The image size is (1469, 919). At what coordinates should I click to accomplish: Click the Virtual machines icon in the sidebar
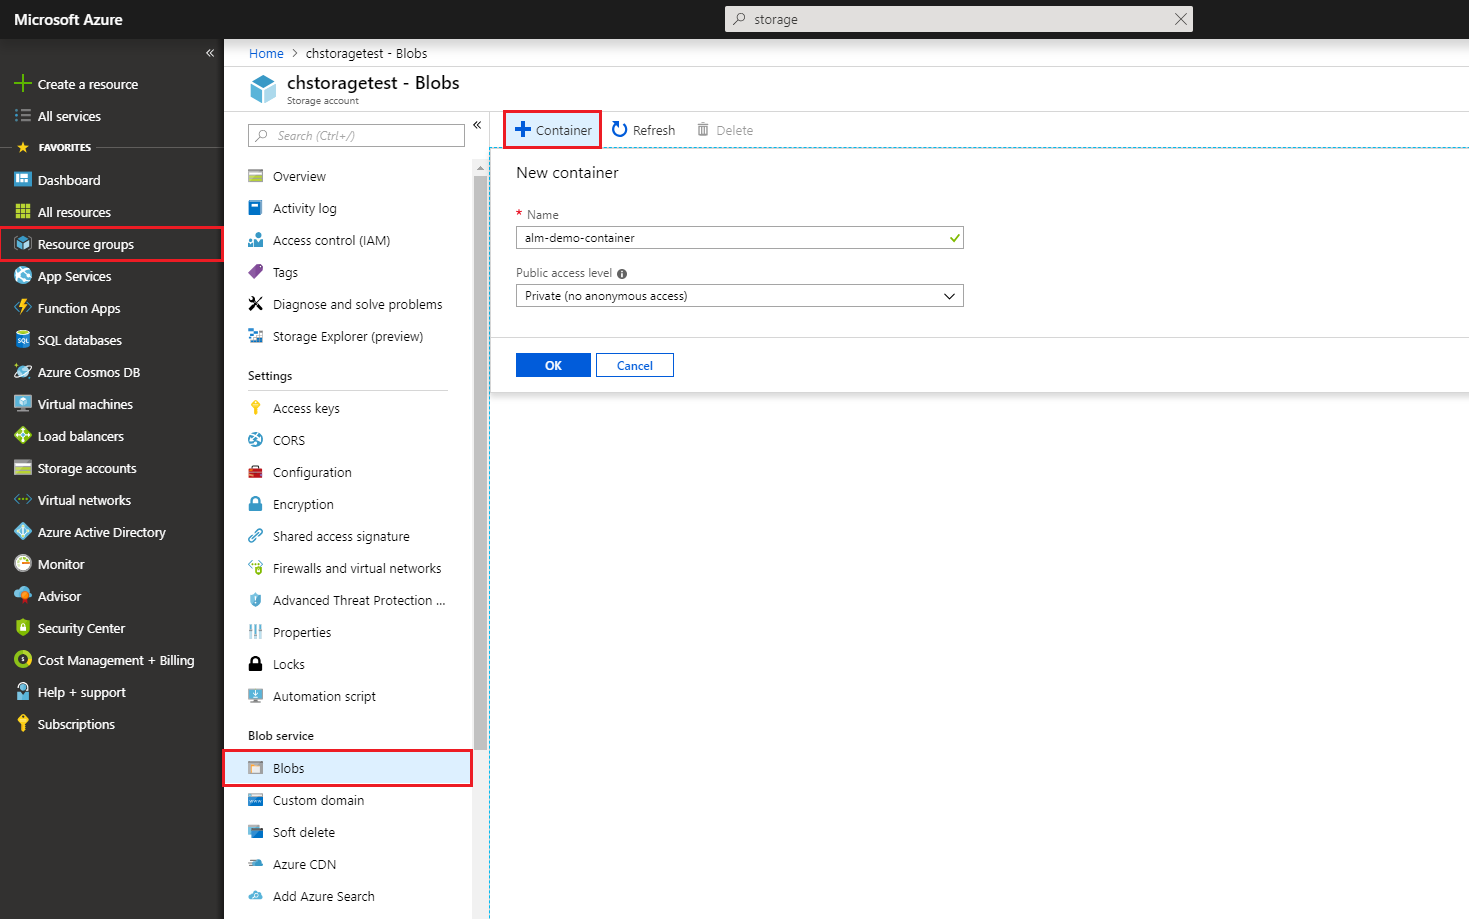pyautogui.click(x=23, y=404)
